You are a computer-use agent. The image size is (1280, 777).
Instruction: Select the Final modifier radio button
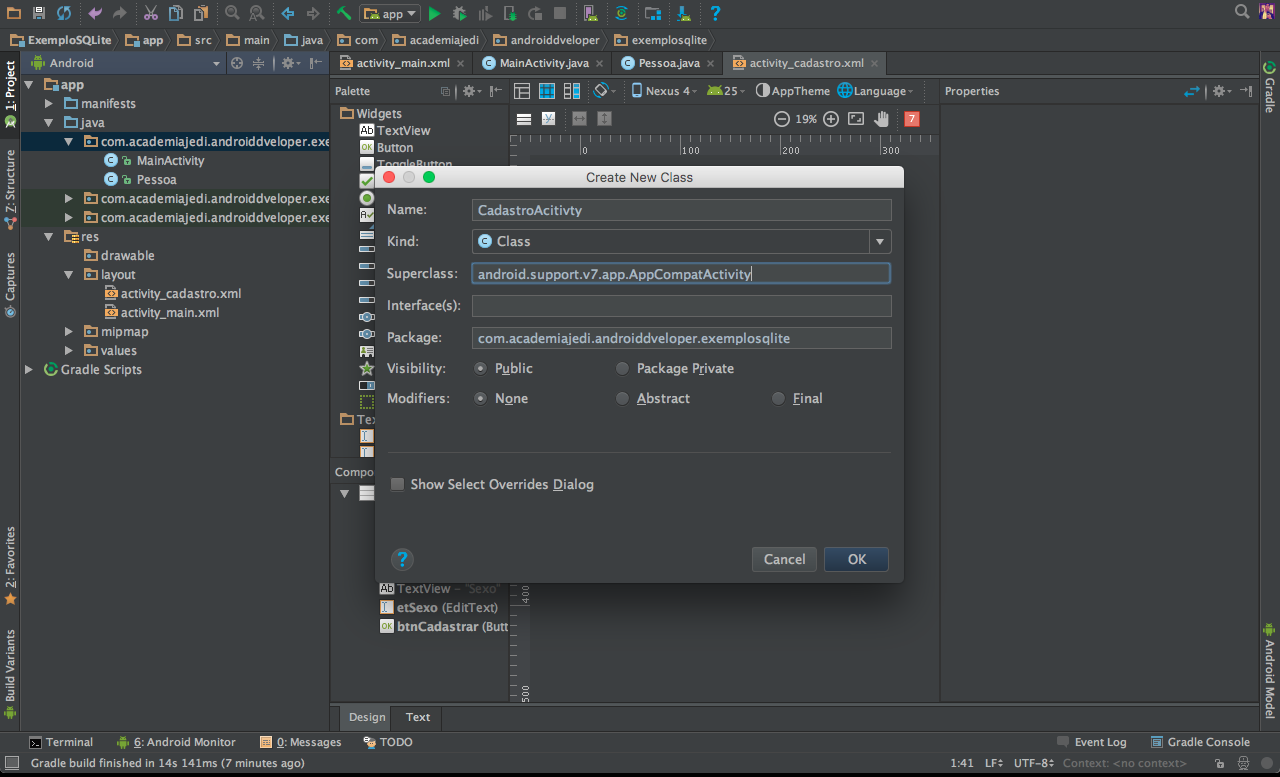[x=779, y=398]
